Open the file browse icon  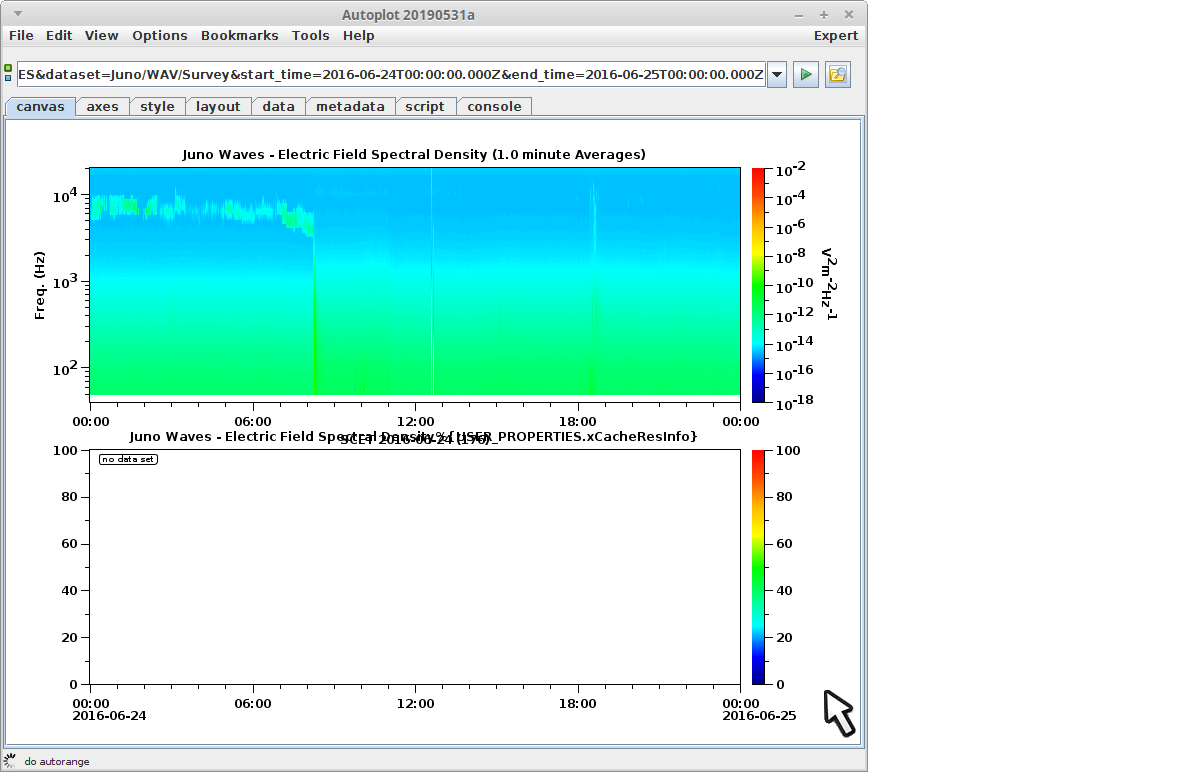click(x=837, y=75)
